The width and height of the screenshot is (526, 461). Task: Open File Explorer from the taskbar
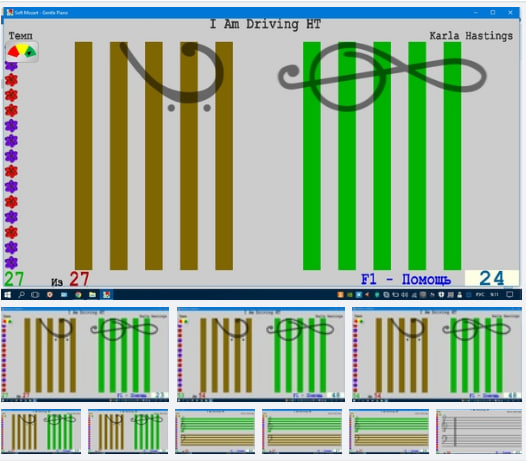click(92, 295)
